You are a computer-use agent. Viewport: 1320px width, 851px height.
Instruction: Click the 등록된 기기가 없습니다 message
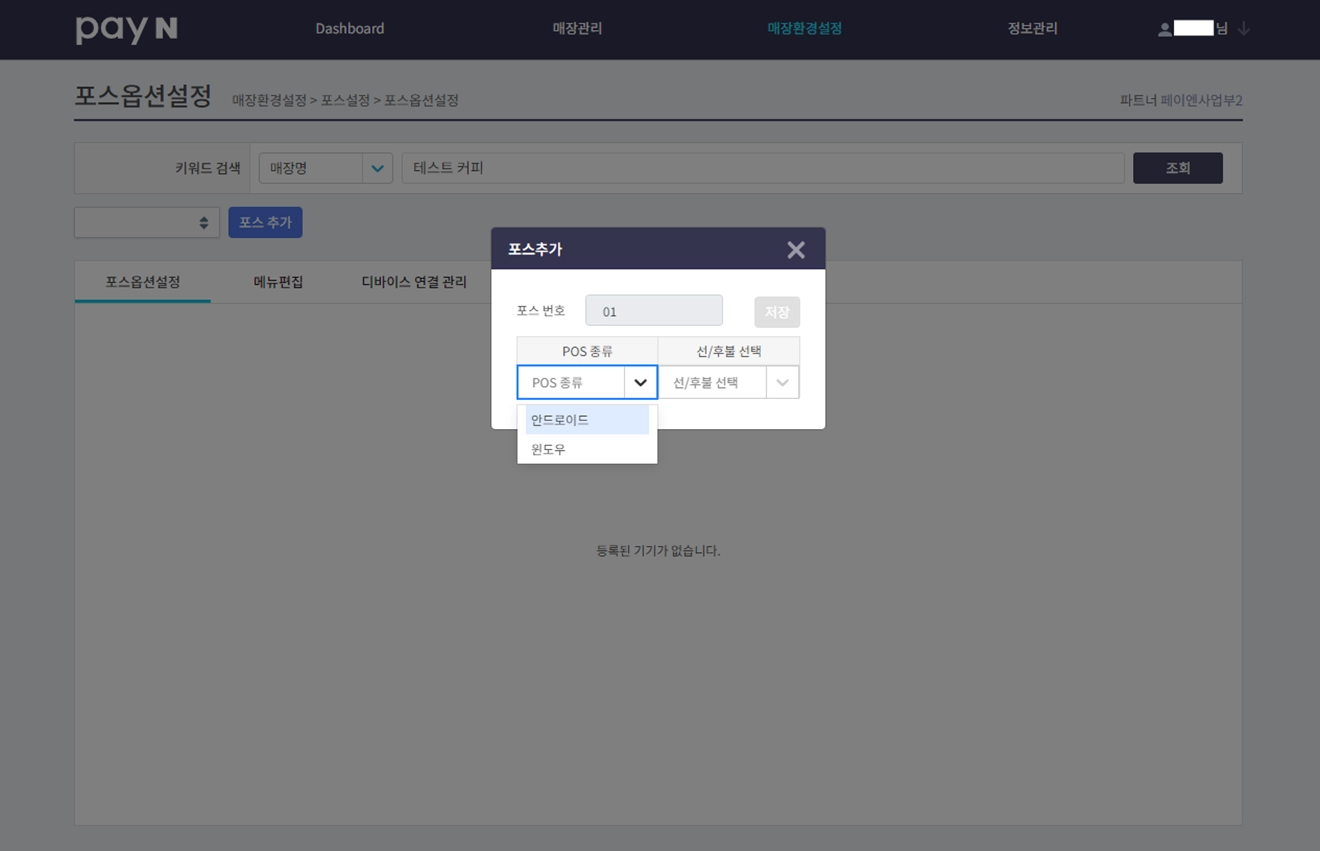[658, 551]
